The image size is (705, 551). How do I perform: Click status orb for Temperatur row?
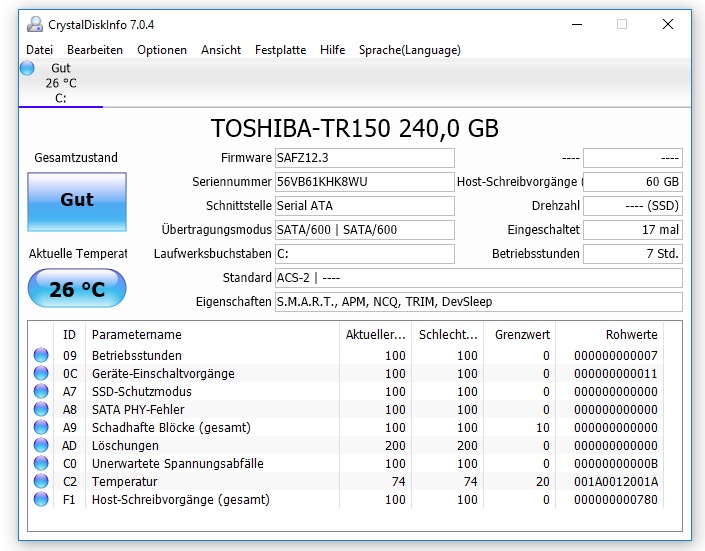(41, 481)
